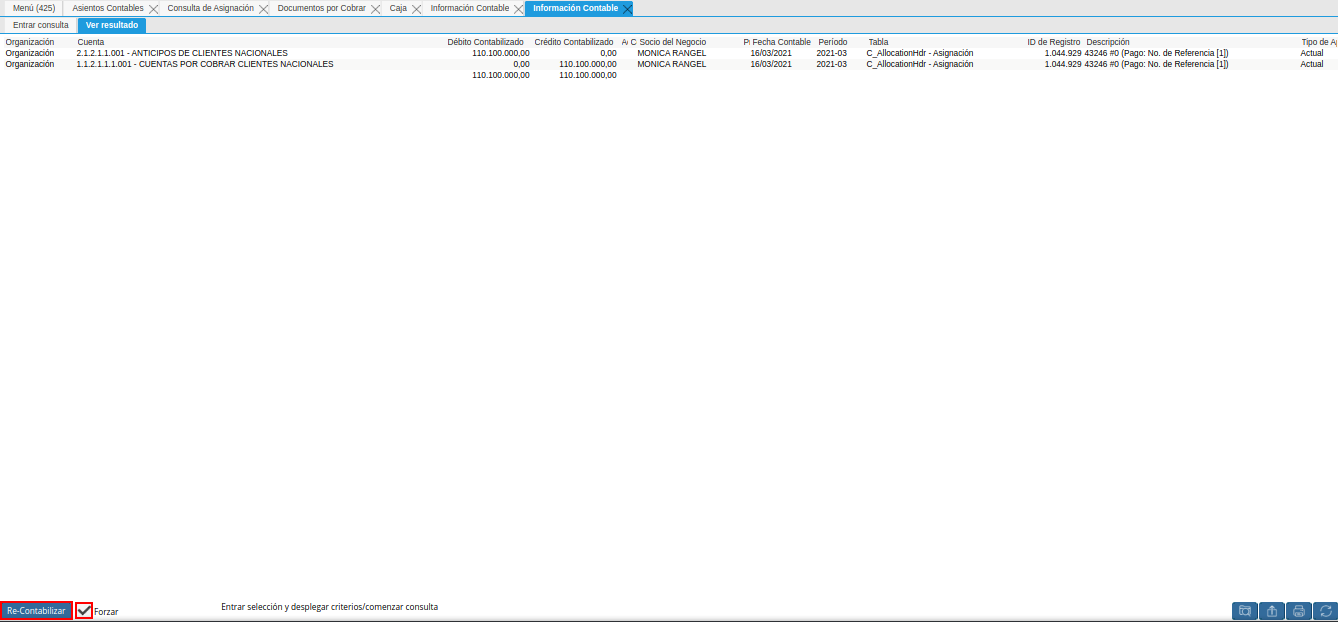Click the Re-Contabilizar button
The image size is (1338, 622).
36,611
